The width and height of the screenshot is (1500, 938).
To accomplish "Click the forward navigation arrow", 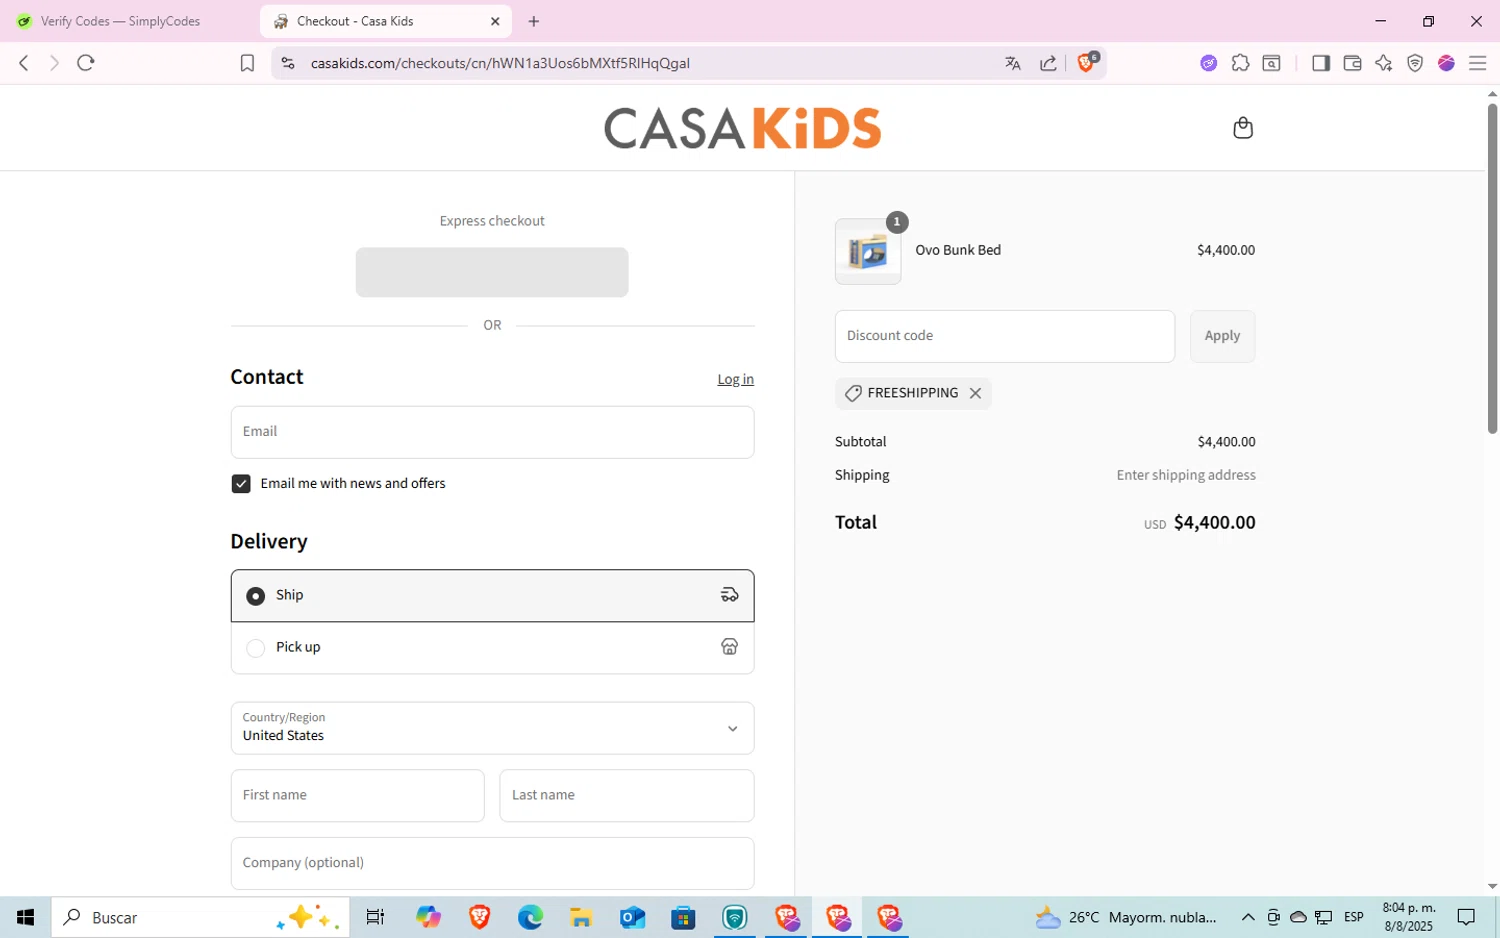I will 54,63.
